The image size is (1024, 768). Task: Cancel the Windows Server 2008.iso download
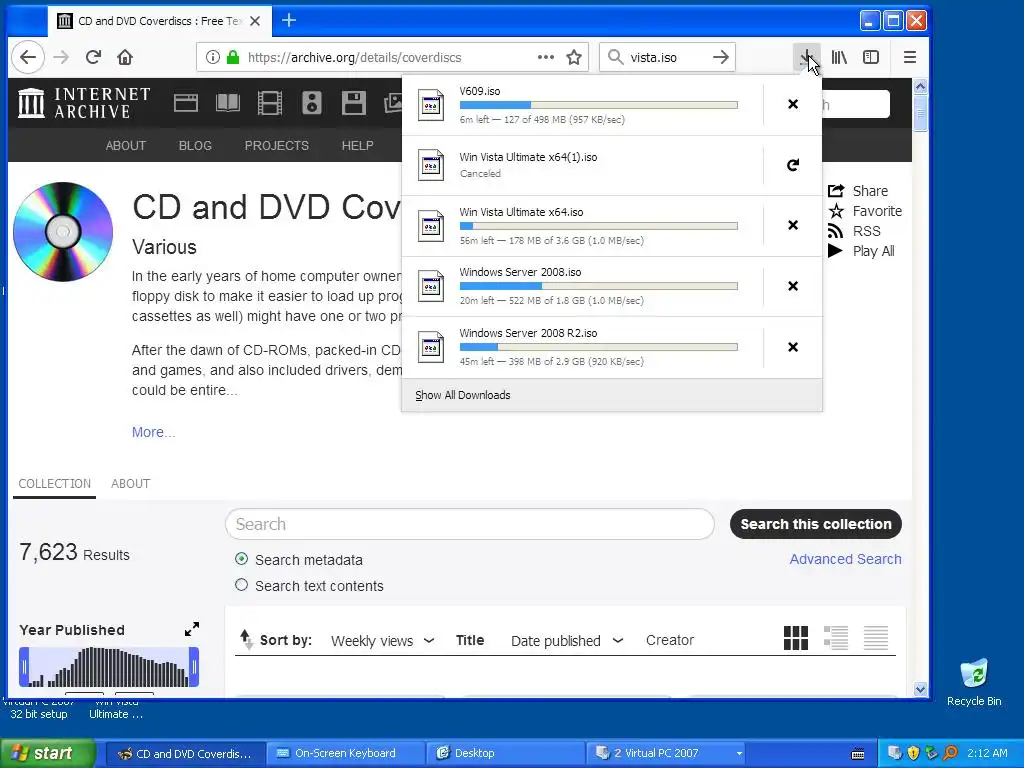point(793,285)
